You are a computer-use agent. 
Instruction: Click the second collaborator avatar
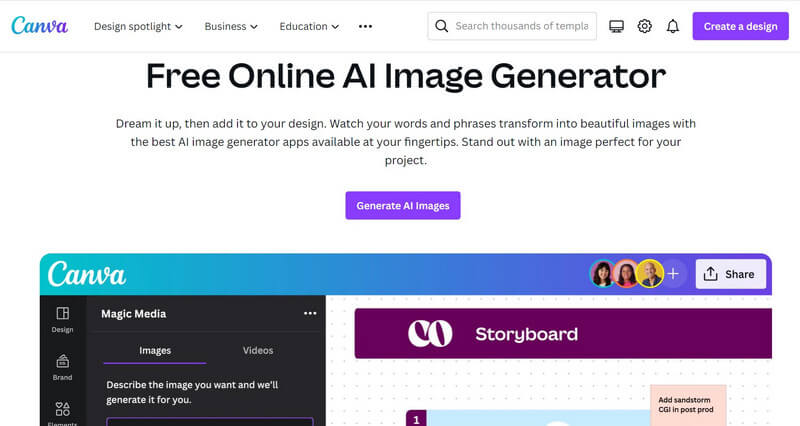[x=626, y=274]
